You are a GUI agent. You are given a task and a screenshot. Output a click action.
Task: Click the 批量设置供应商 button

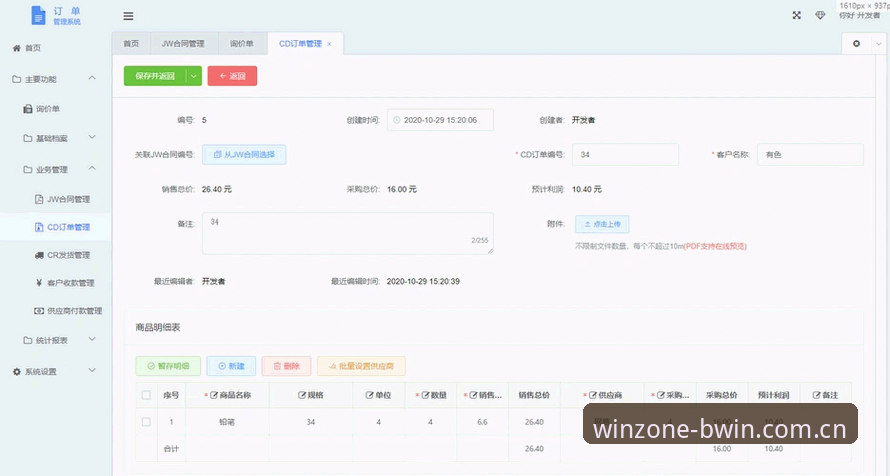coord(362,366)
